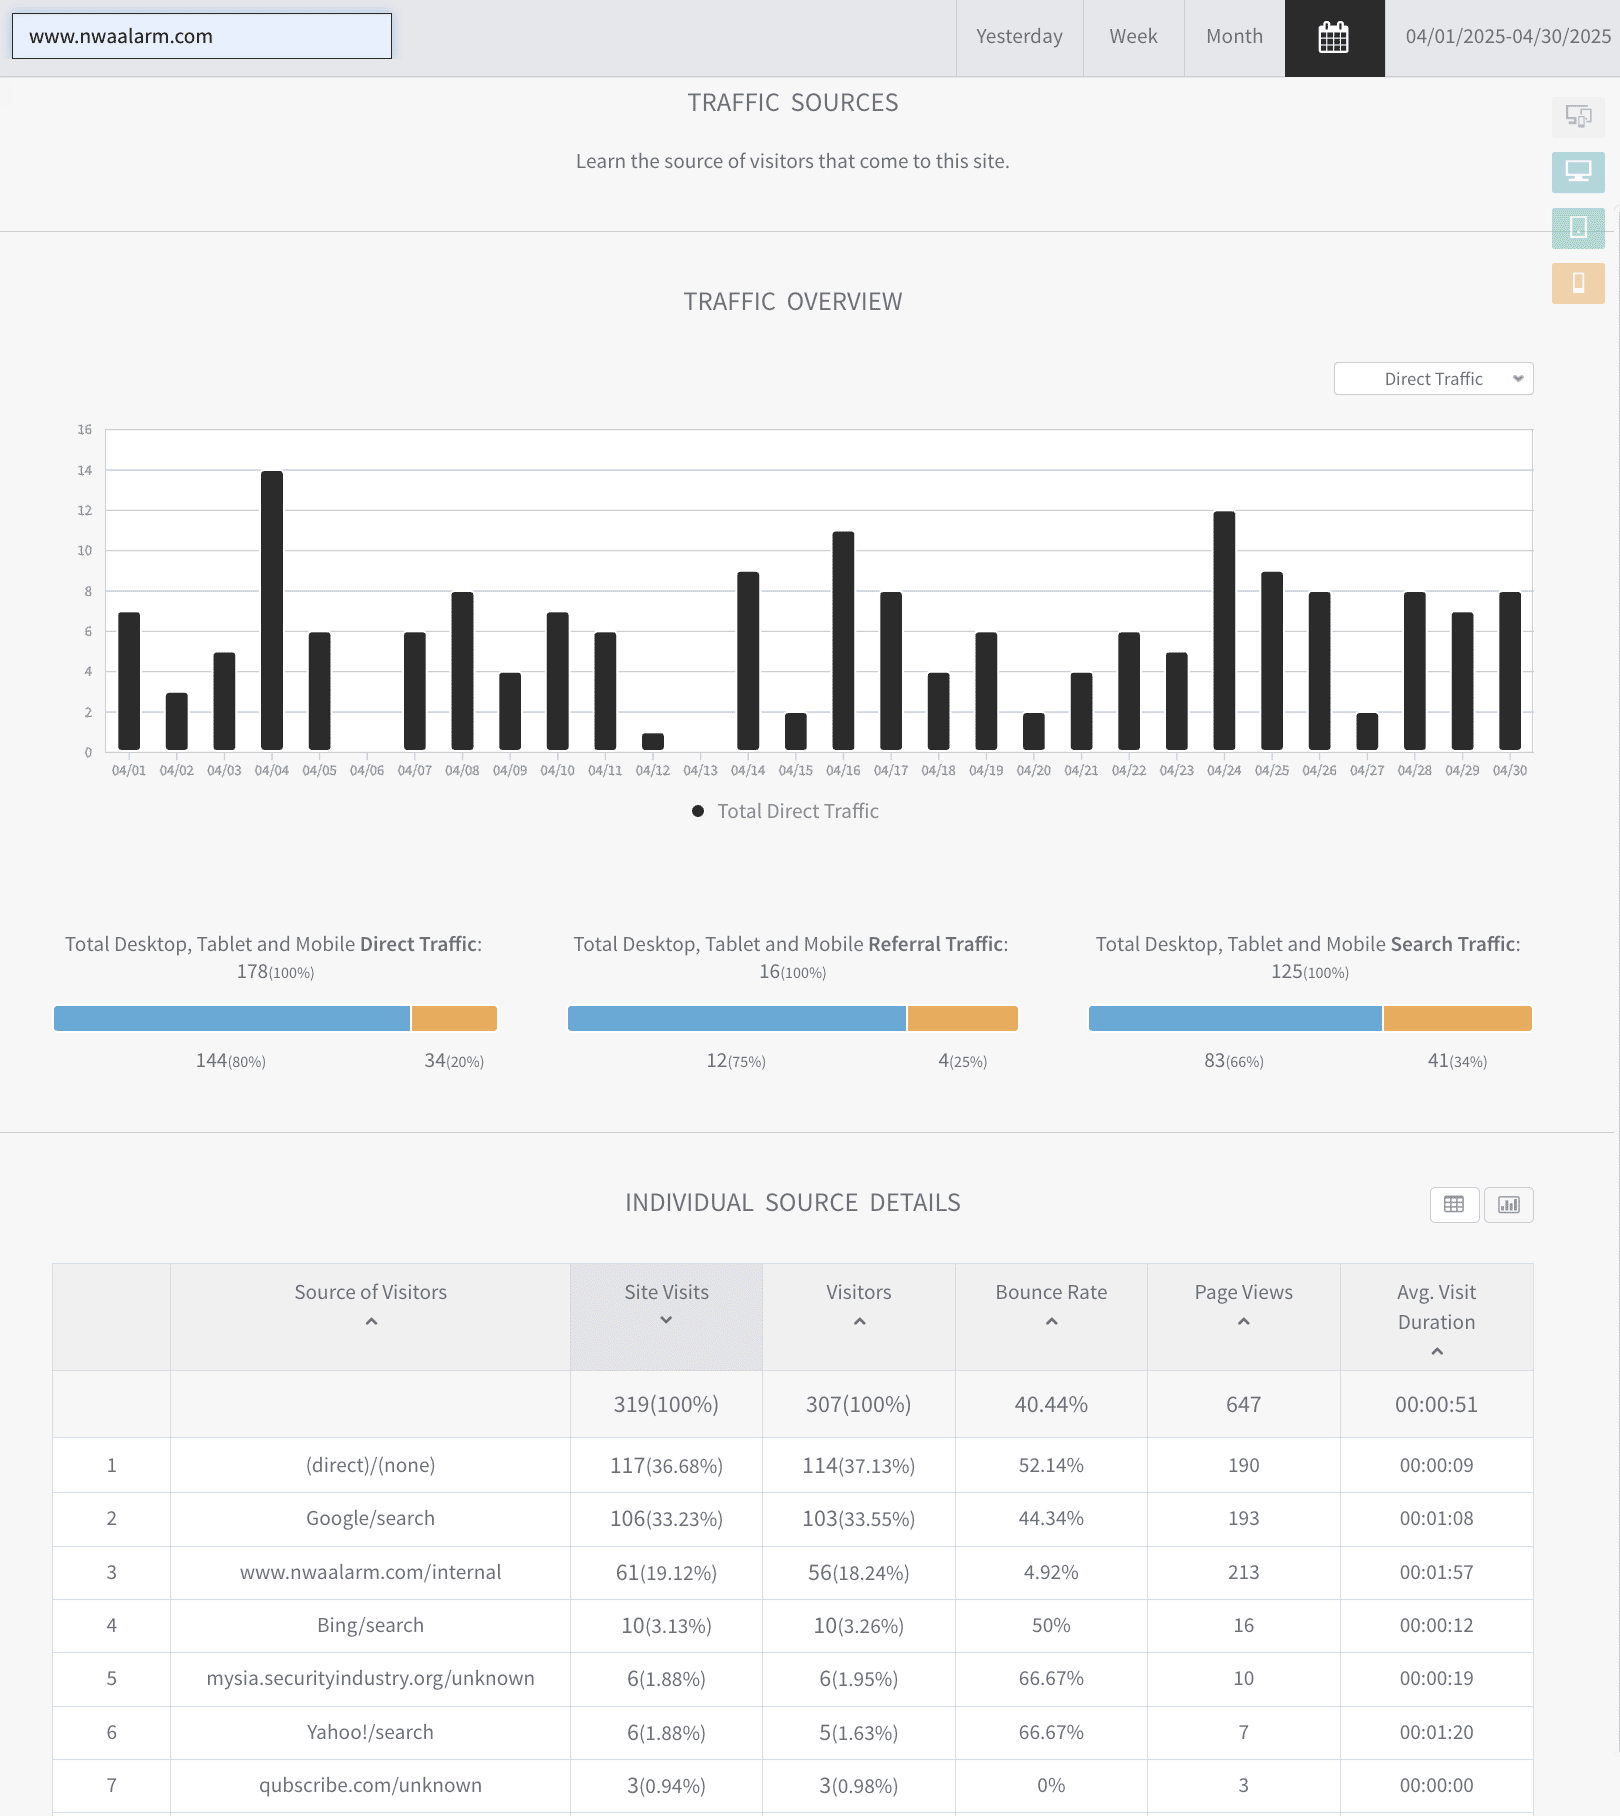Toggle the desktop device filter icon

[1578, 172]
